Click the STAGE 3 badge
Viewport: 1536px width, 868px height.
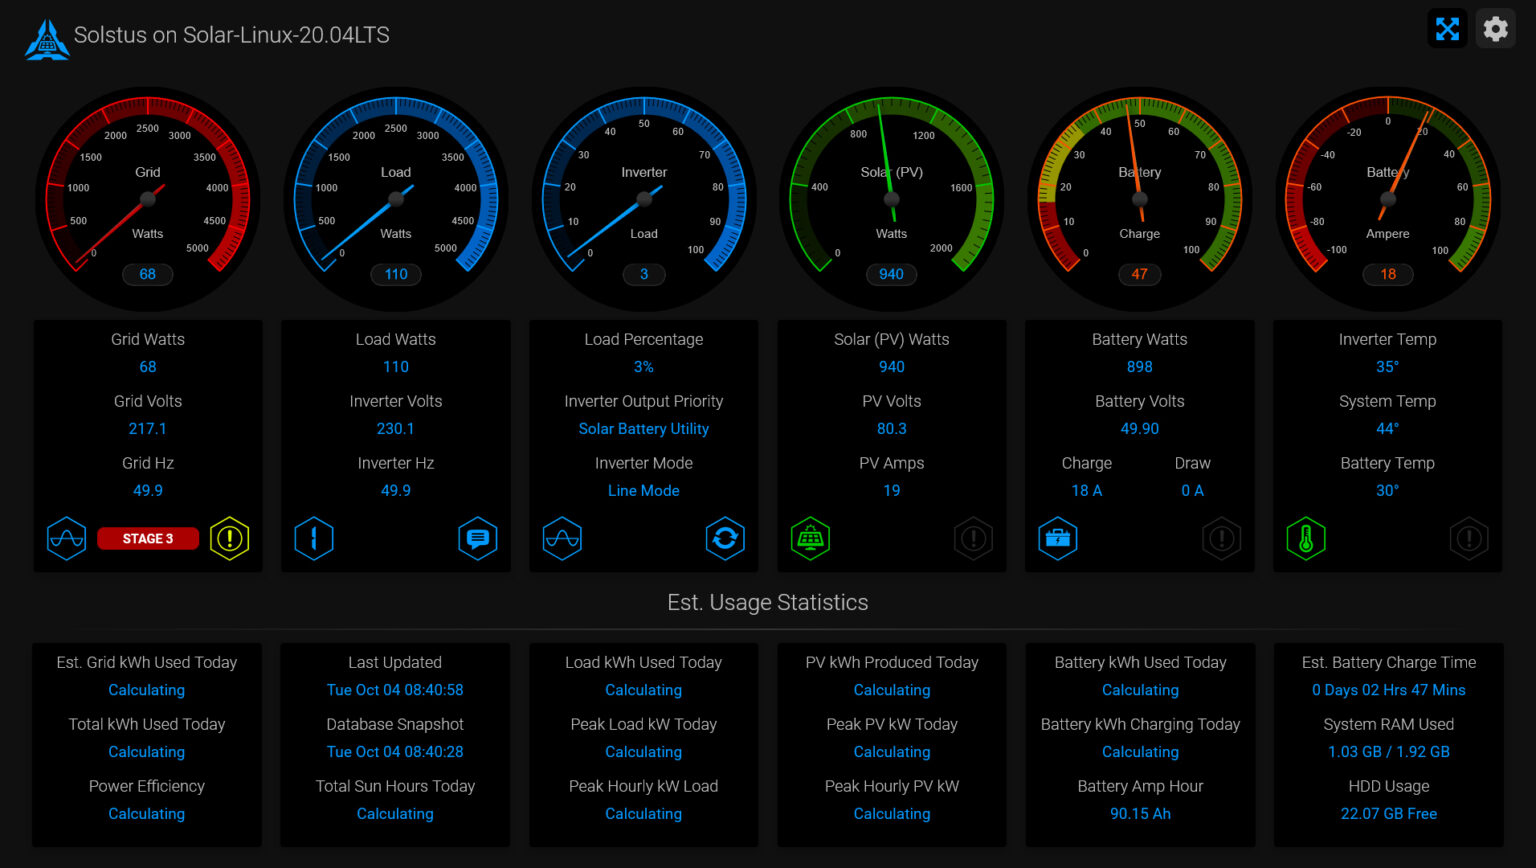pos(148,538)
